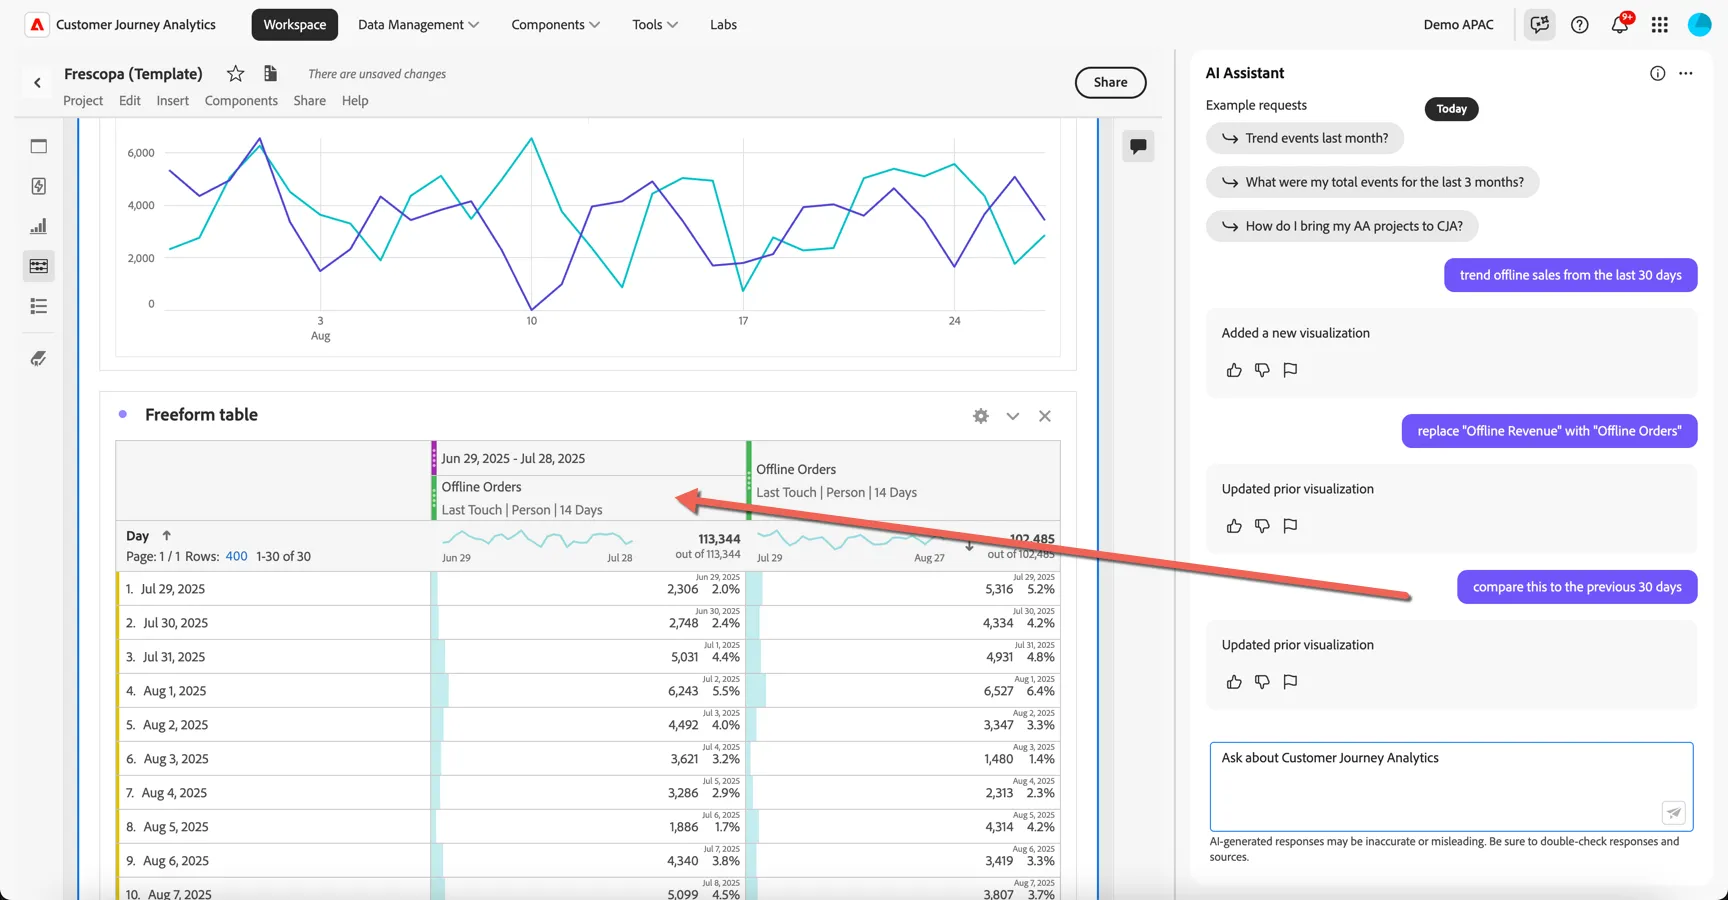Open the Help menu
Image resolution: width=1728 pixels, height=900 pixels.
click(x=355, y=100)
